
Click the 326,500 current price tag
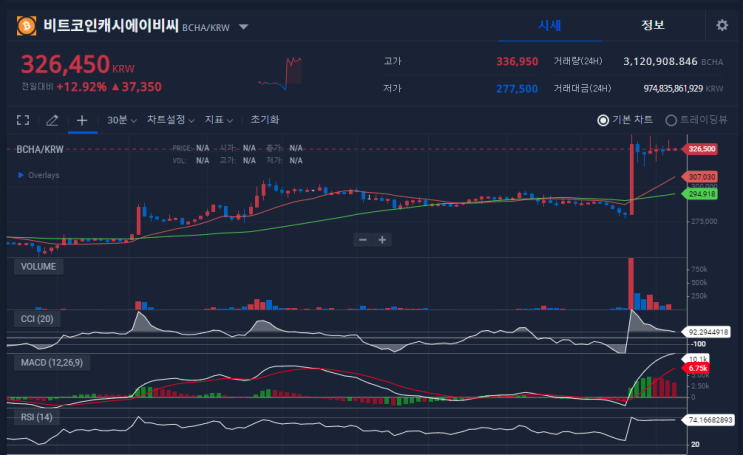point(701,149)
